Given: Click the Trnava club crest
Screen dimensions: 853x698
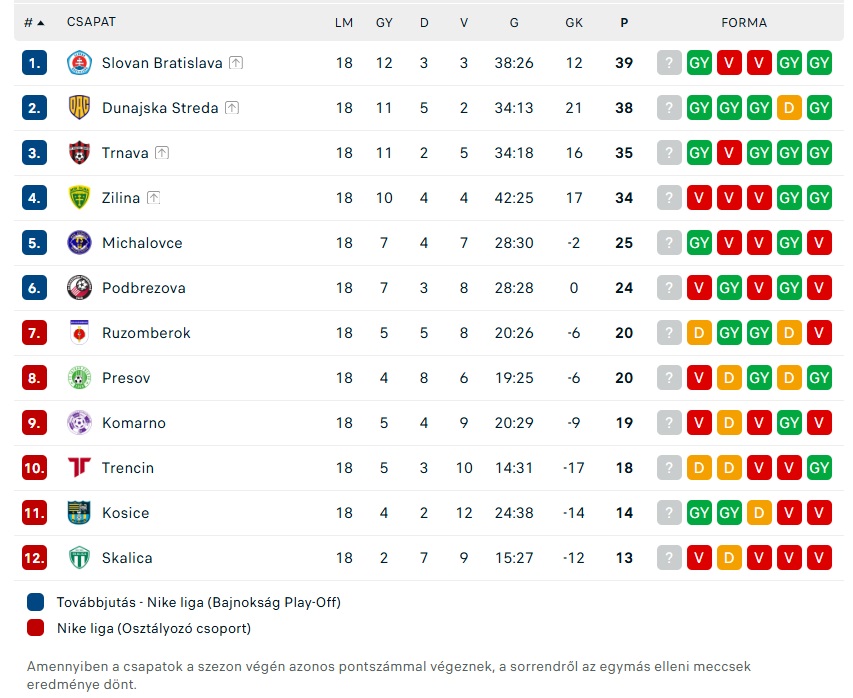Looking at the screenshot, I should 79,153.
